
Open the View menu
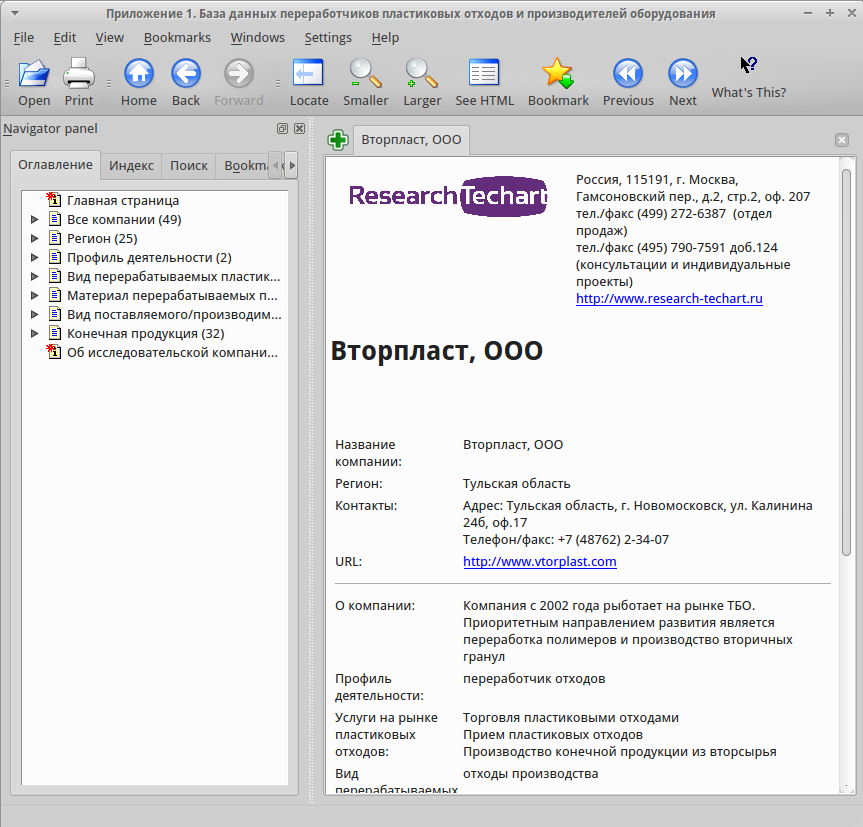(110, 37)
